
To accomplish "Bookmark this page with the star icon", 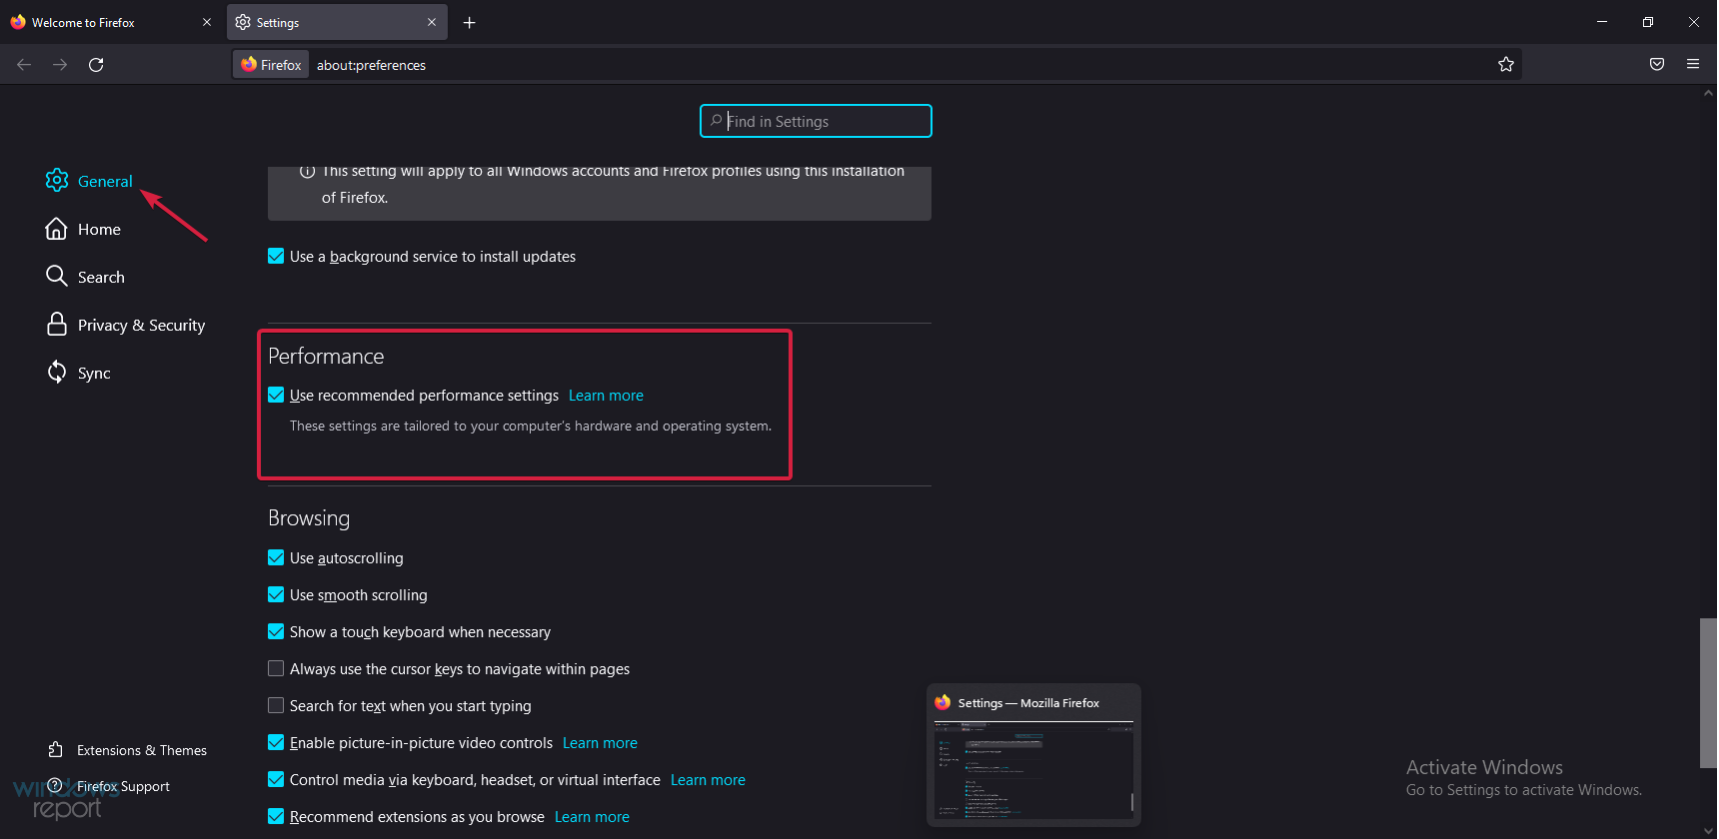I will pyautogui.click(x=1506, y=65).
